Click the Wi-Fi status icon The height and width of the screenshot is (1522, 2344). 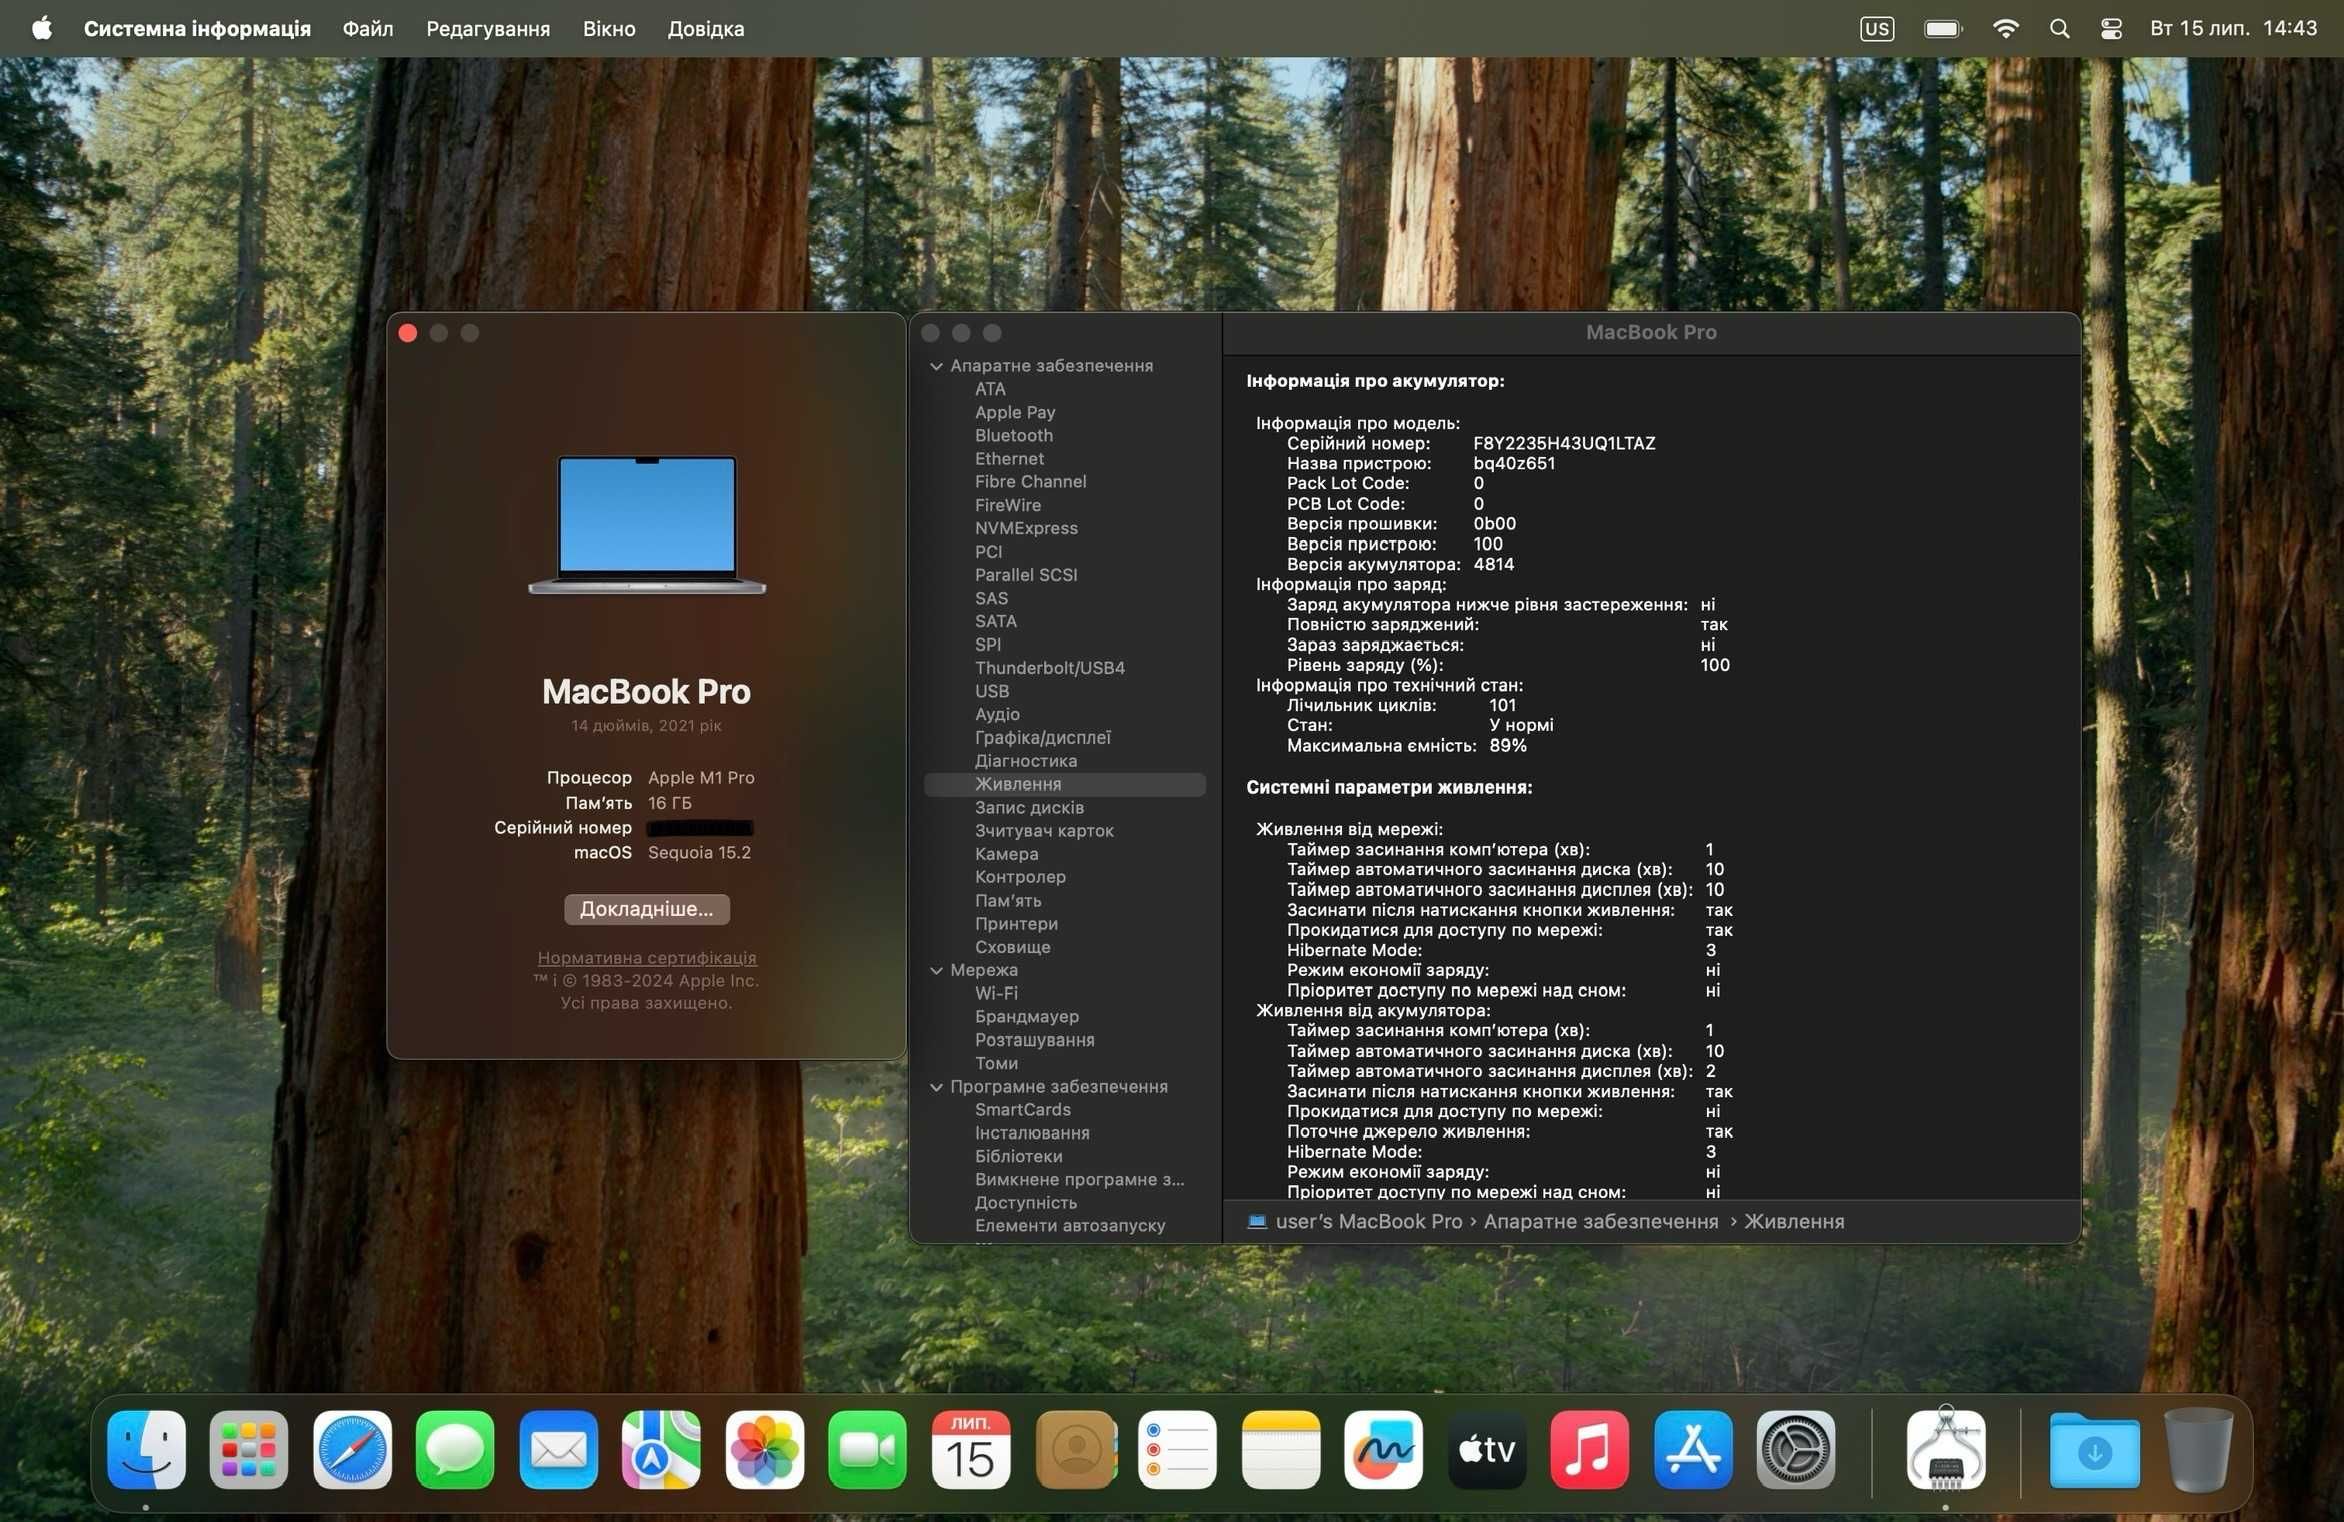[x=2005, y=28]
